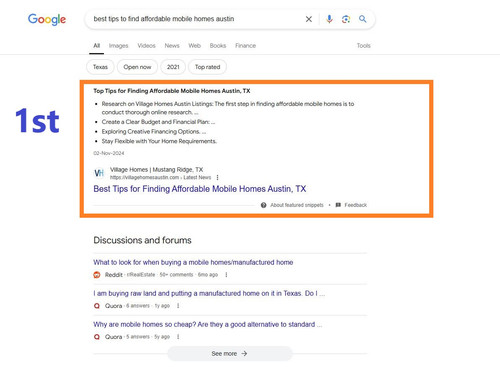Open options menu on Quora 6 answers result
Screen dimensions: 500x376
click(x=178, y=306)
